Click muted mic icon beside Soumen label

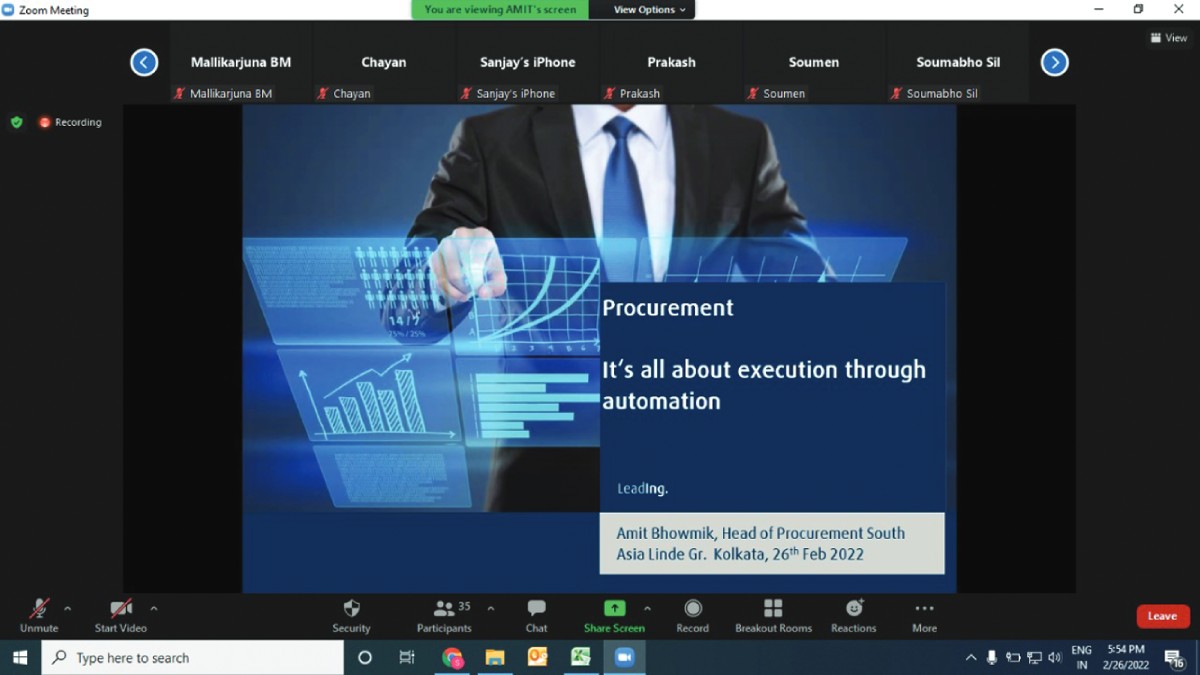pyautogui.click(x=753, y=93)
